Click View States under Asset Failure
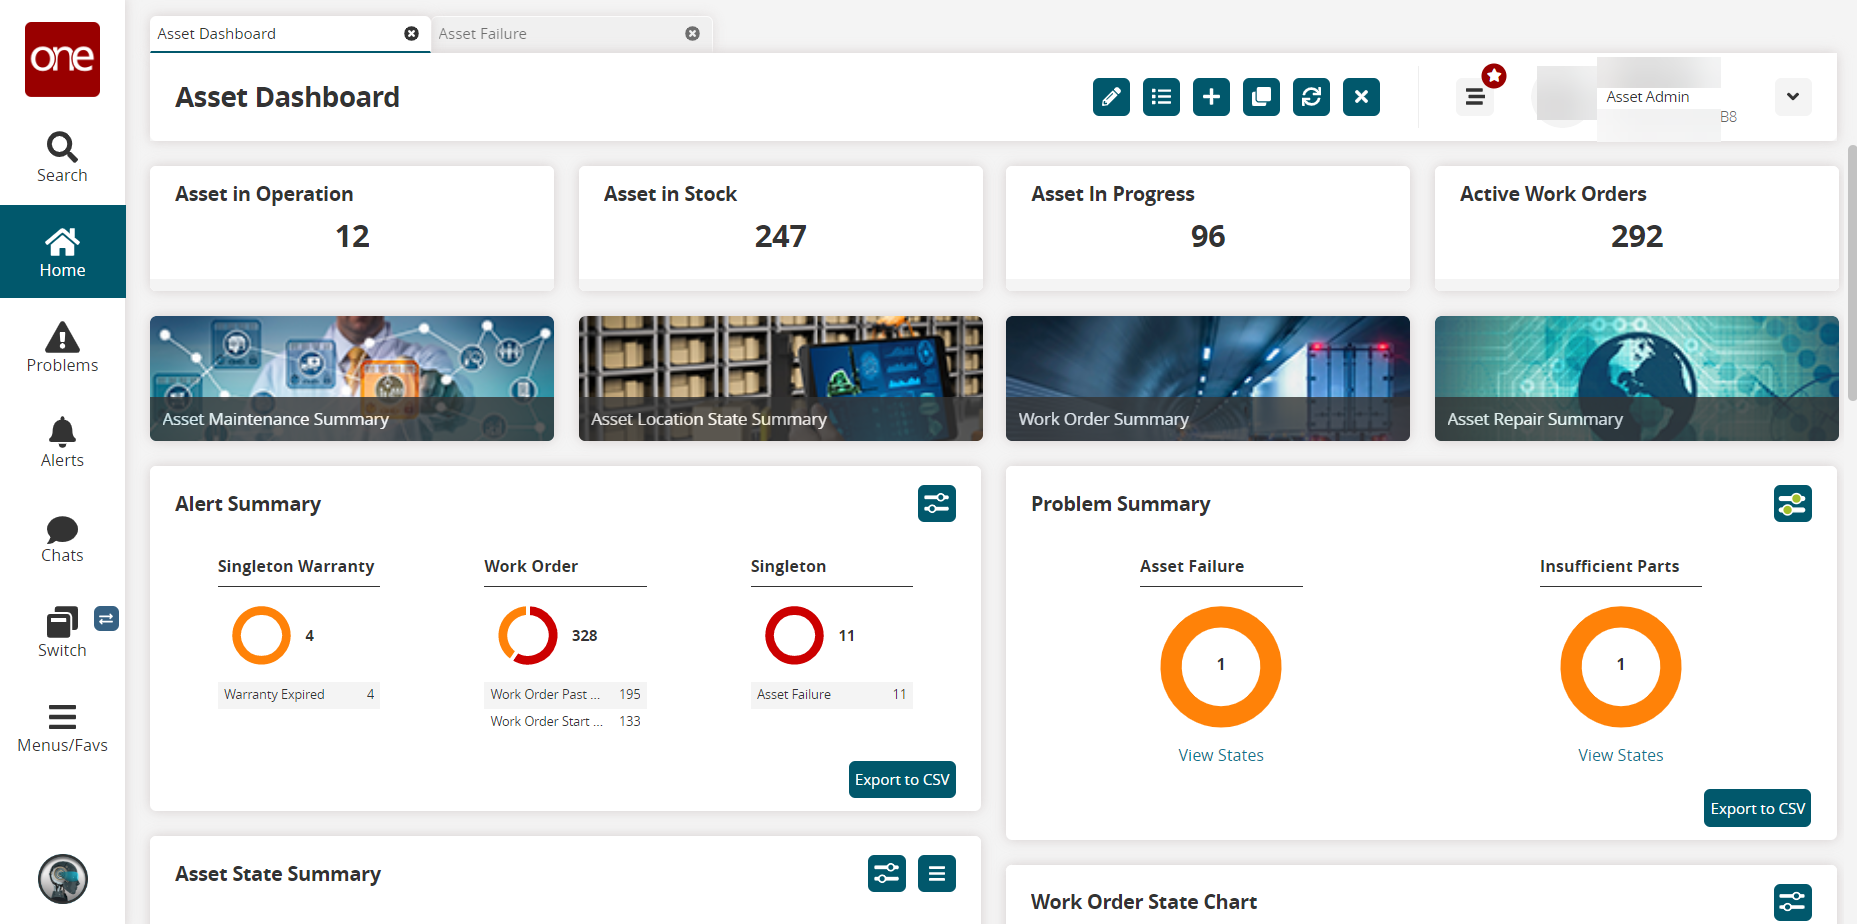Viewport: 1857px width, 924px height. [x=1220, y=755]
